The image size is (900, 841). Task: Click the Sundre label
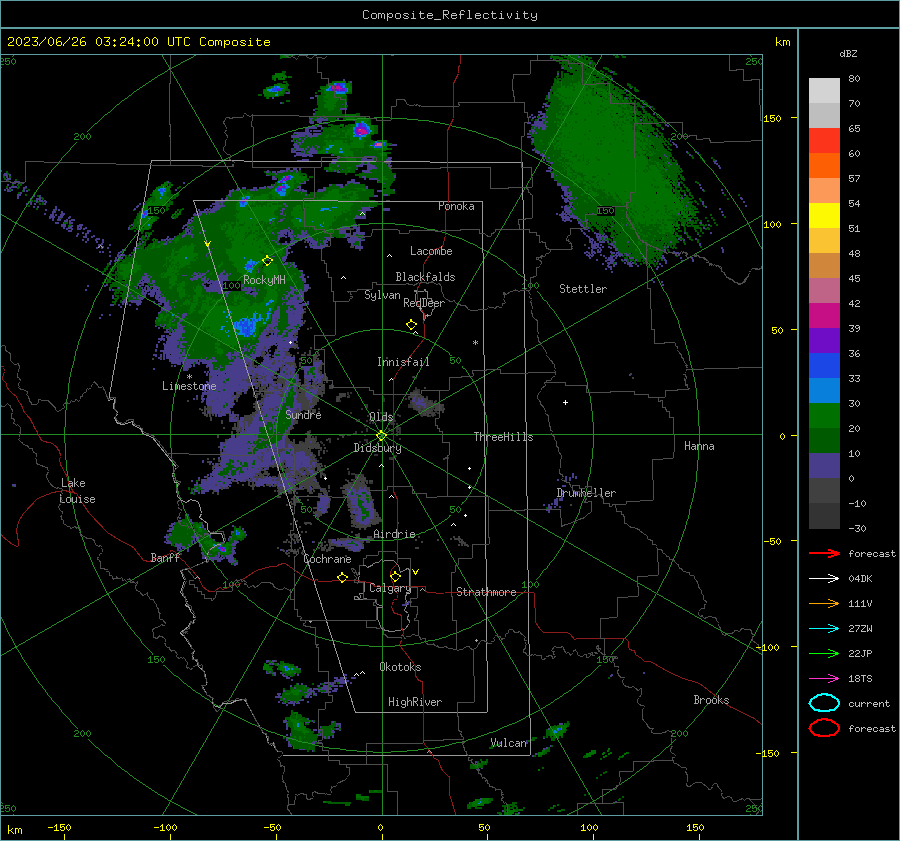pos(303,414)
